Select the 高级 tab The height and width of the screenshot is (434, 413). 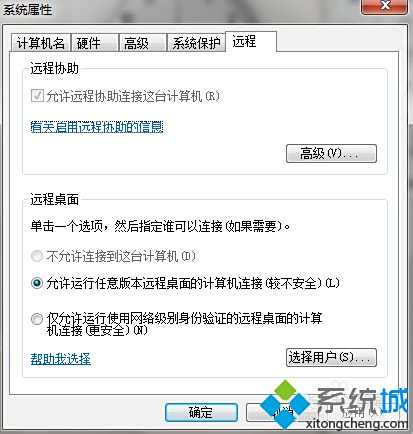(x=142, y=43)
